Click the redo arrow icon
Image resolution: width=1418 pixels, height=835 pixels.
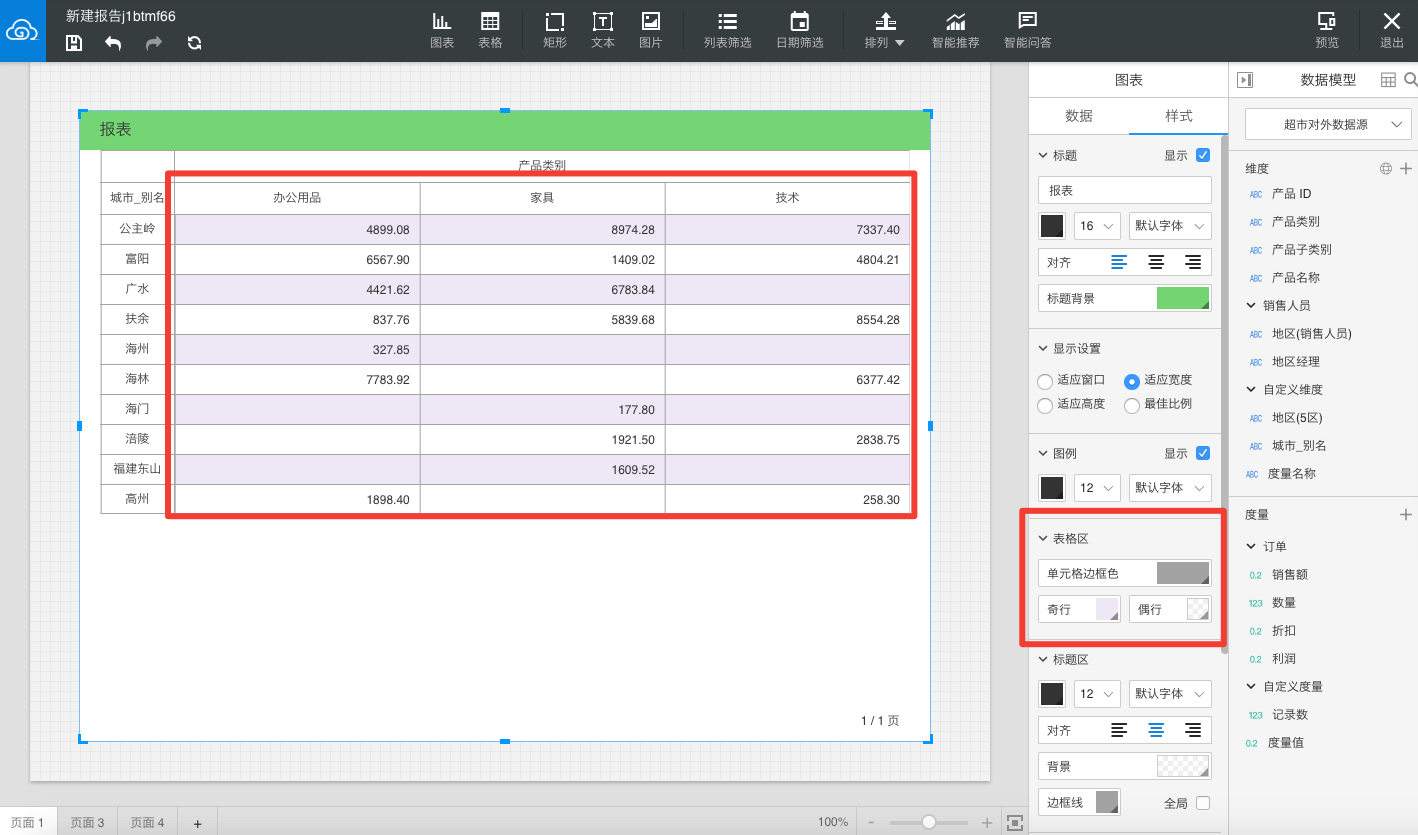pyautogui.click(x=153, y=43)
